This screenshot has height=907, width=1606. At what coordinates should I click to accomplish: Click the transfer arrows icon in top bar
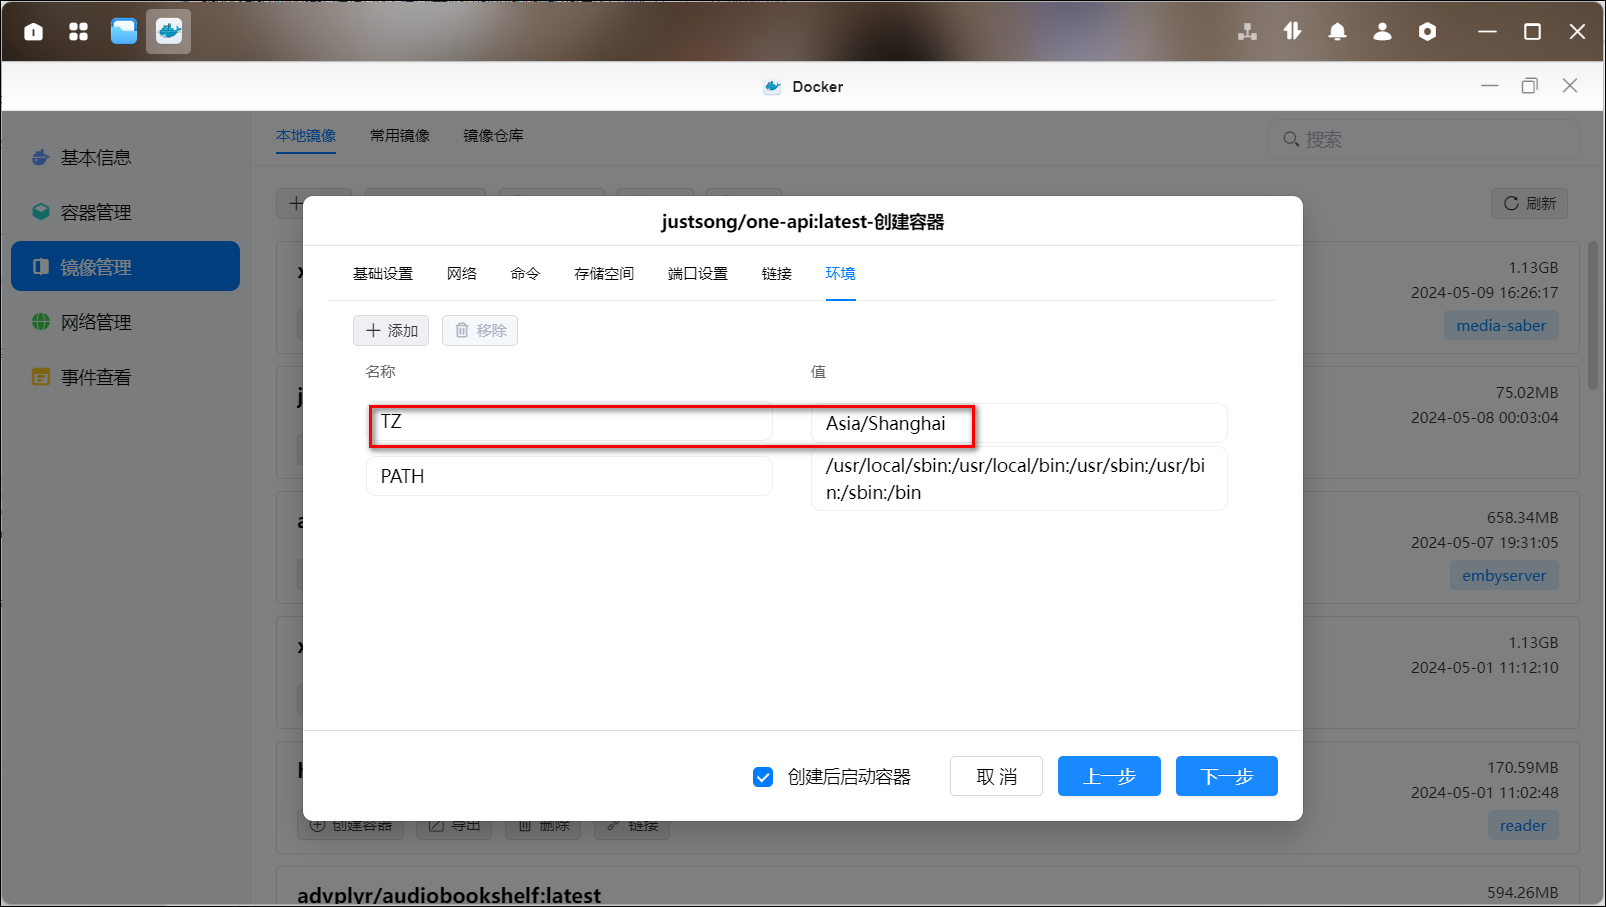(1292, 32)
